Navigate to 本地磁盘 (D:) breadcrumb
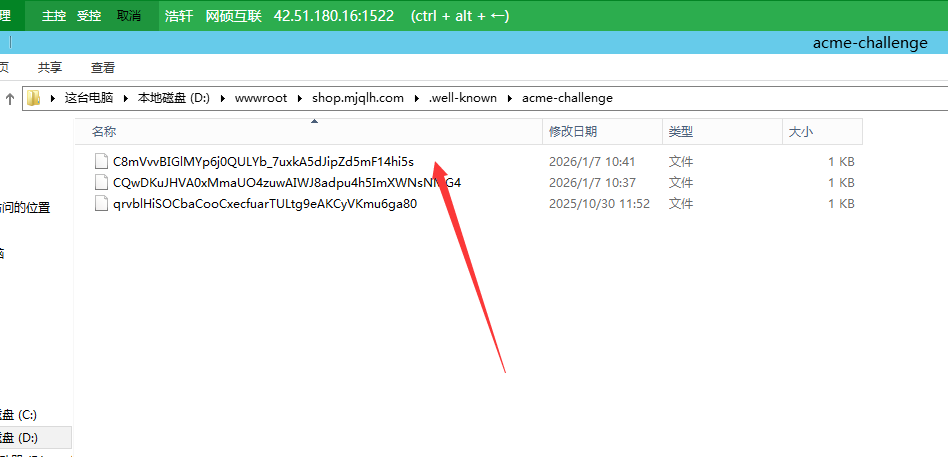 [174, 98]
